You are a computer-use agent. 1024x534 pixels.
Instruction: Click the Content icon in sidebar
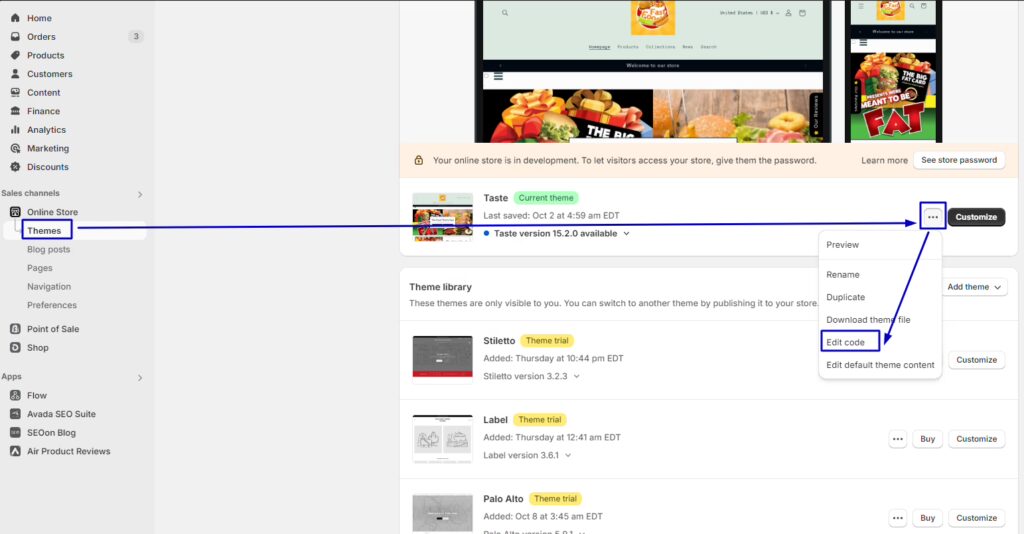click(x=15, y=93)
